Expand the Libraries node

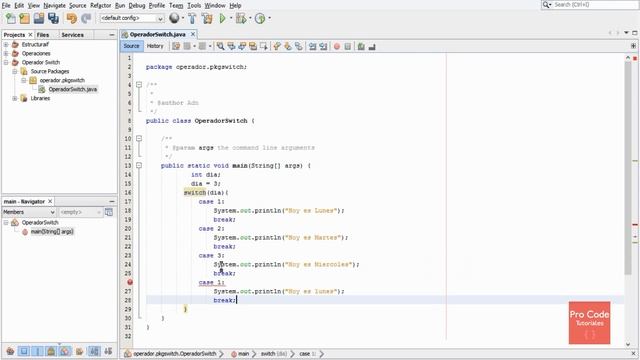[15, 98]
